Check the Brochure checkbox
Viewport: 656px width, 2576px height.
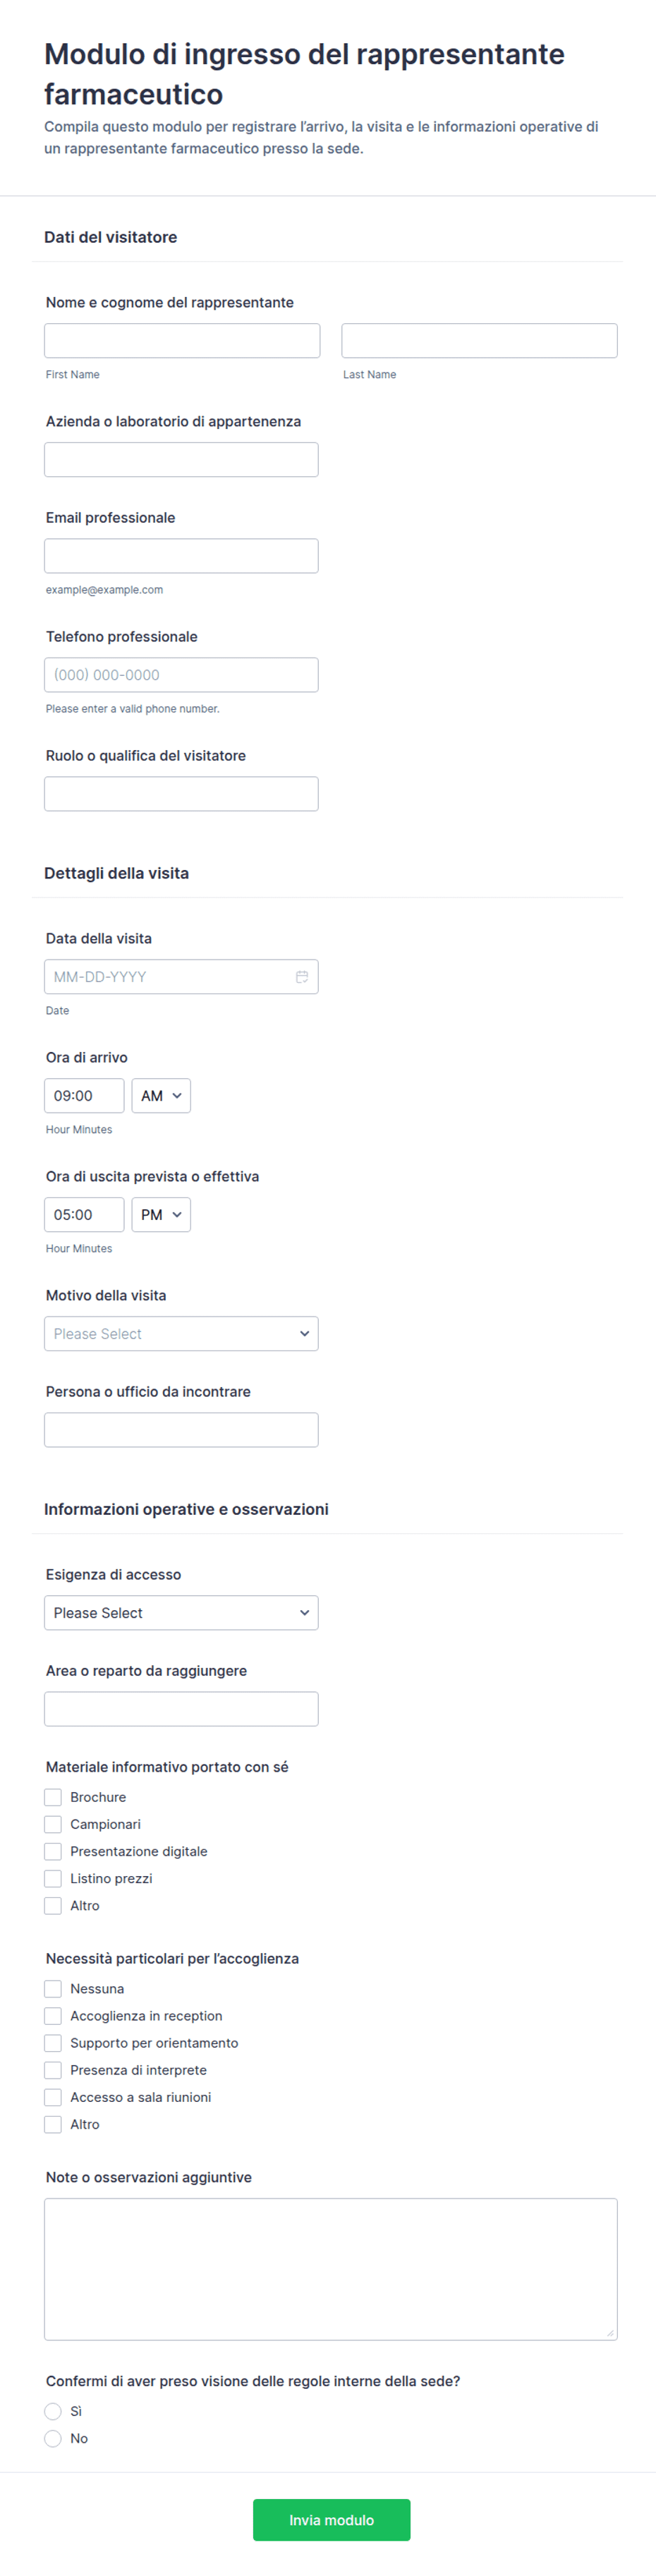pos(53,1797)
